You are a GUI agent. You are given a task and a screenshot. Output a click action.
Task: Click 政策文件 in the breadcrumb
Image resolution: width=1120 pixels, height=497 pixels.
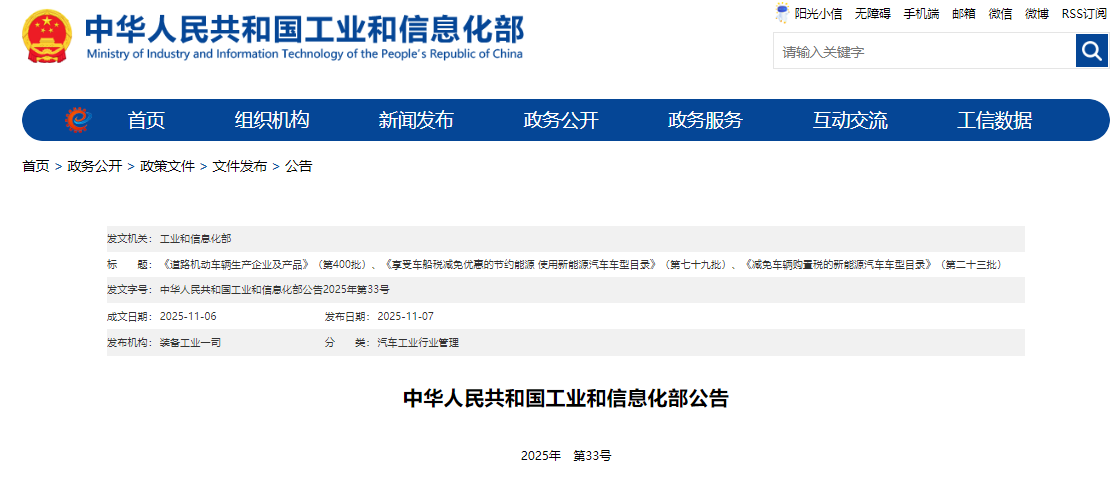pyautogui.click(x=167, y=167)
